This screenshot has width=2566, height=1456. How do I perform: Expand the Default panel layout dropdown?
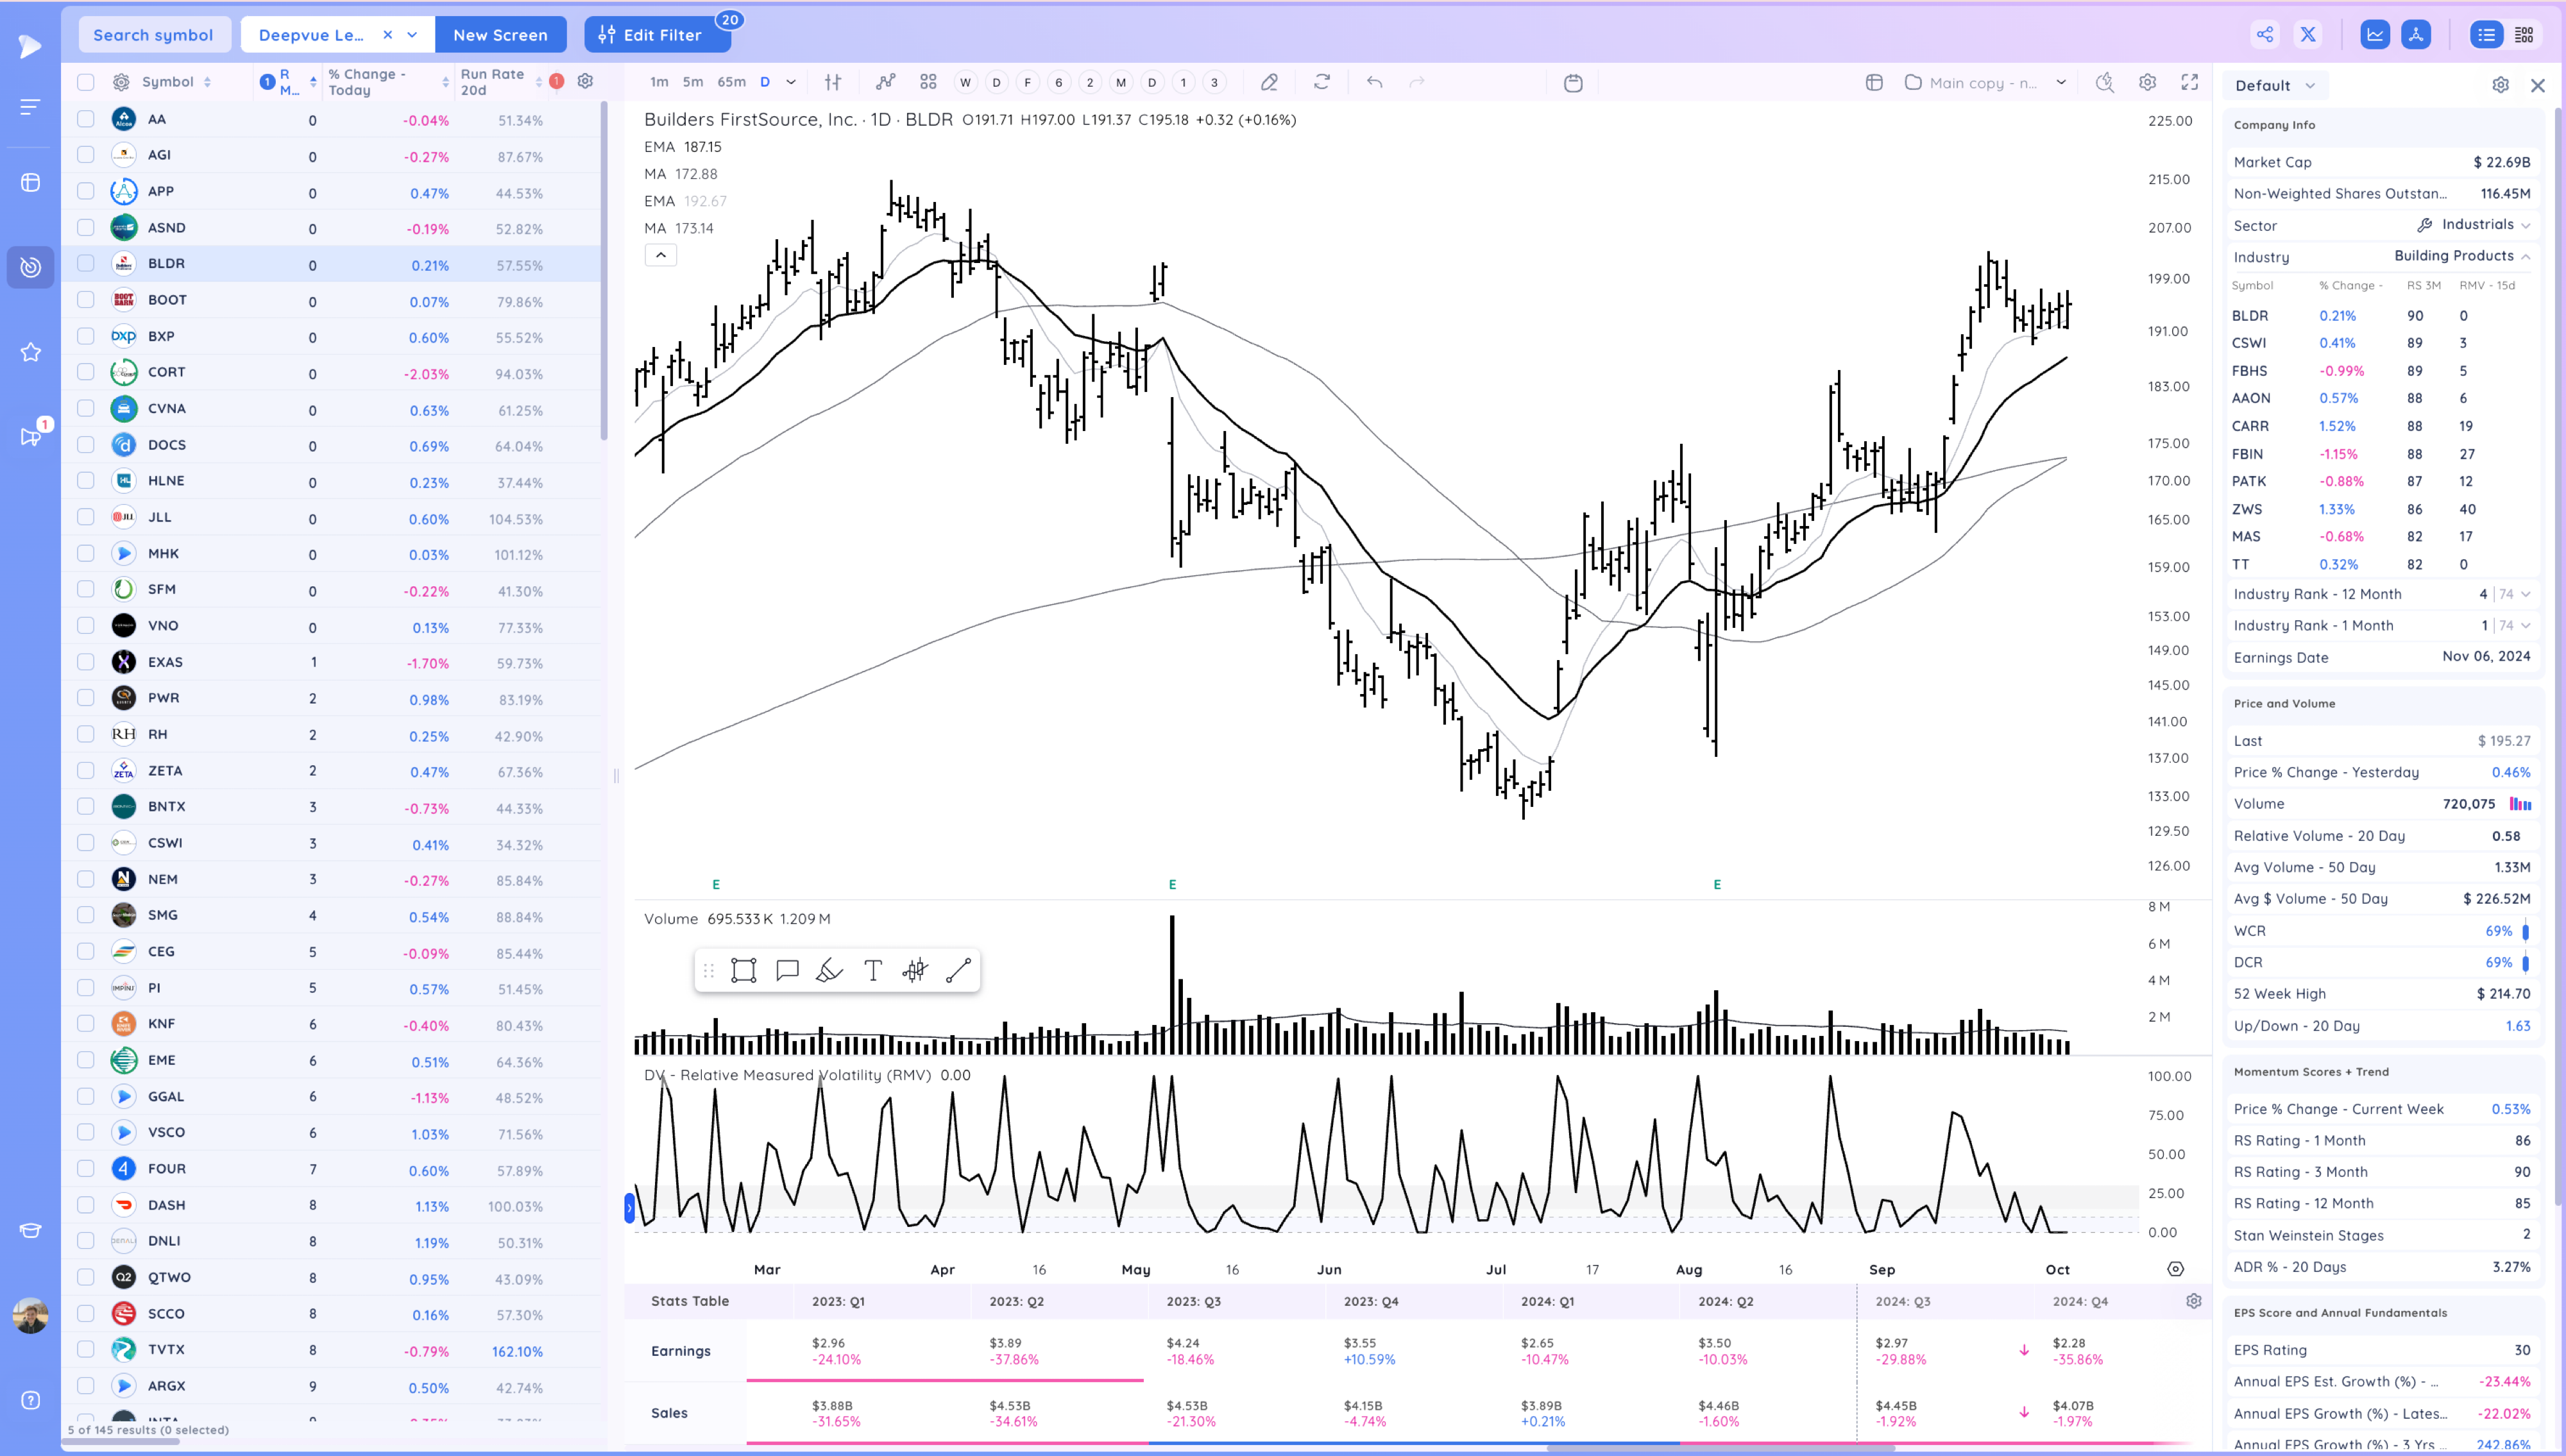pos(2275,86)
